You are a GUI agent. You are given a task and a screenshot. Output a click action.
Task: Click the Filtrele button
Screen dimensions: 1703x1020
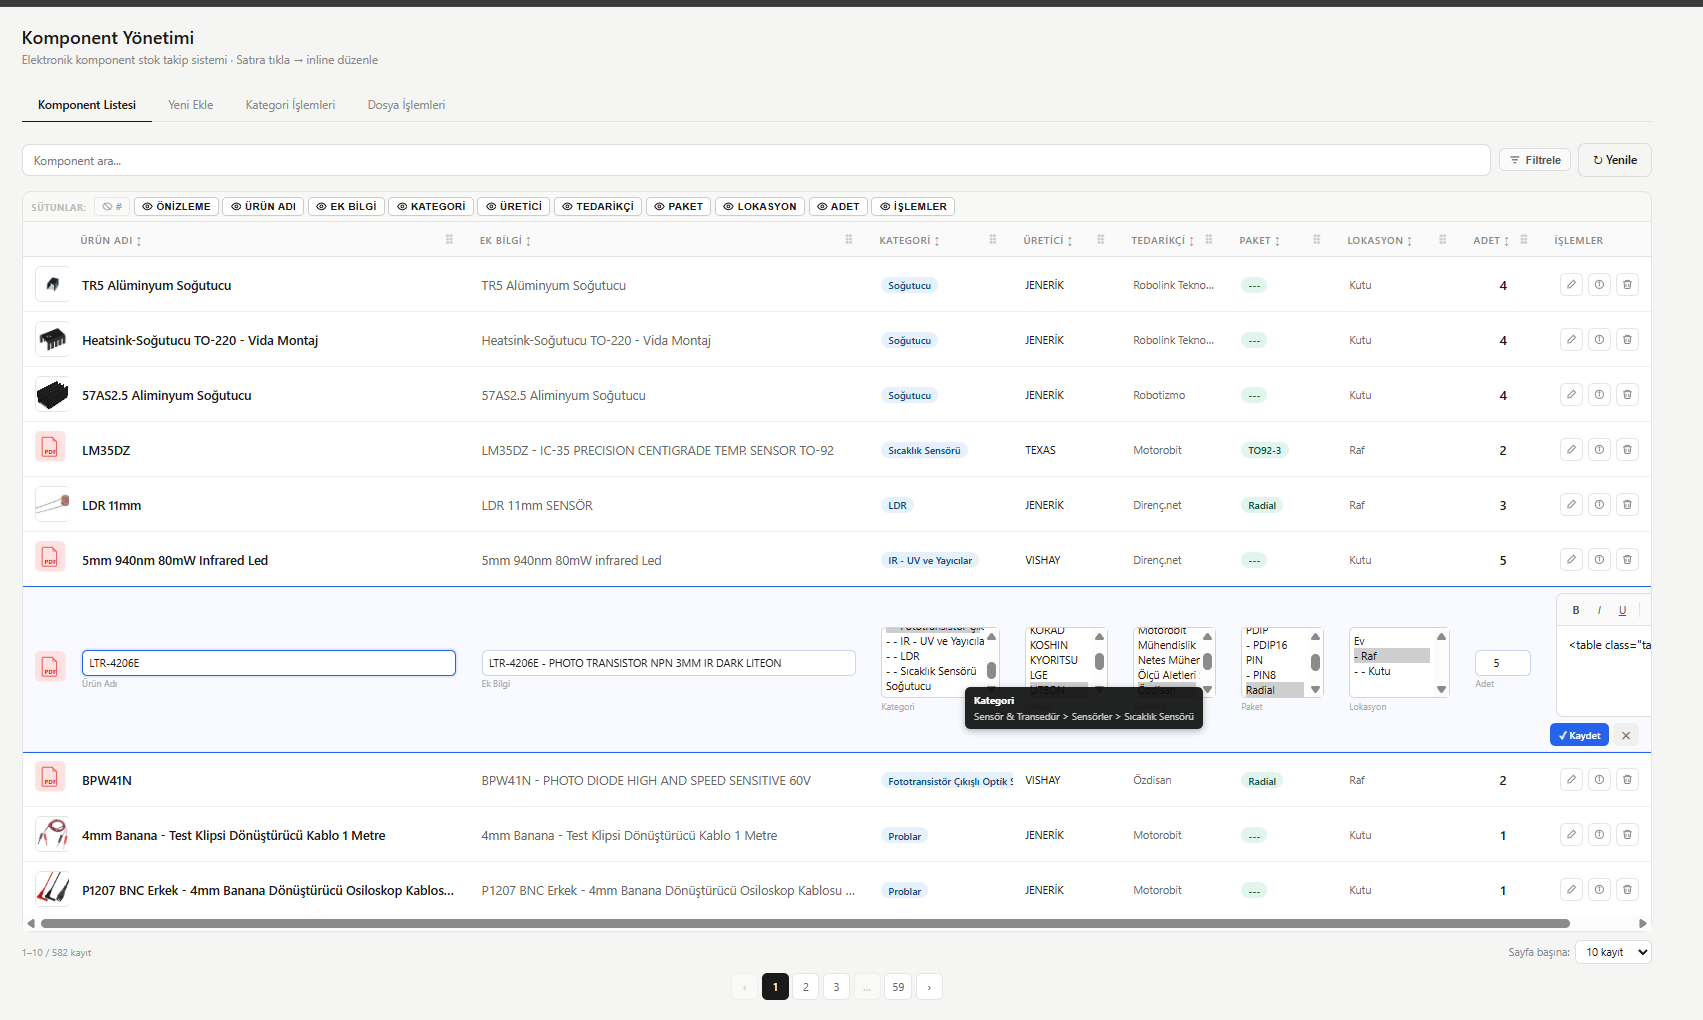1535,160
